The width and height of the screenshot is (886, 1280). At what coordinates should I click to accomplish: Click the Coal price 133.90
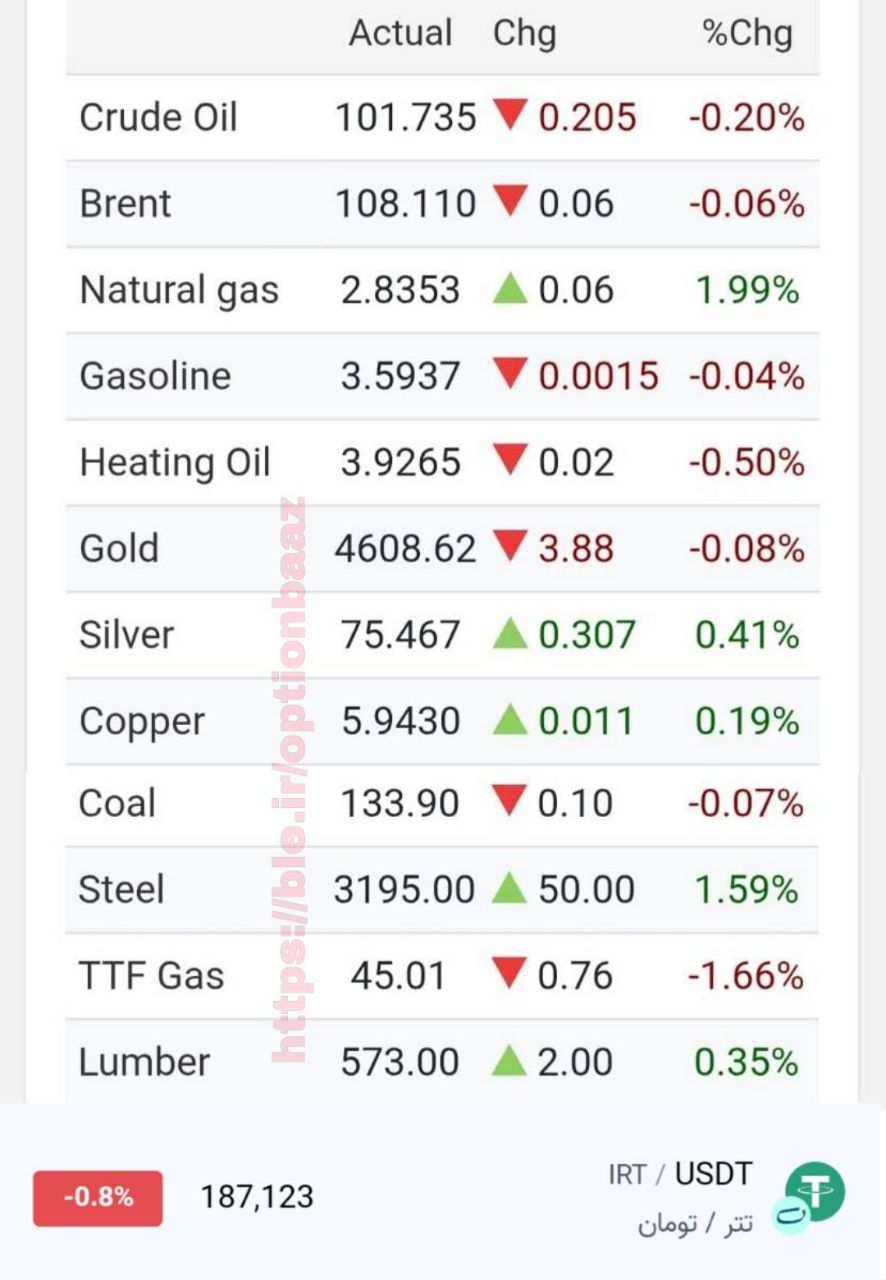click(400, 803)
